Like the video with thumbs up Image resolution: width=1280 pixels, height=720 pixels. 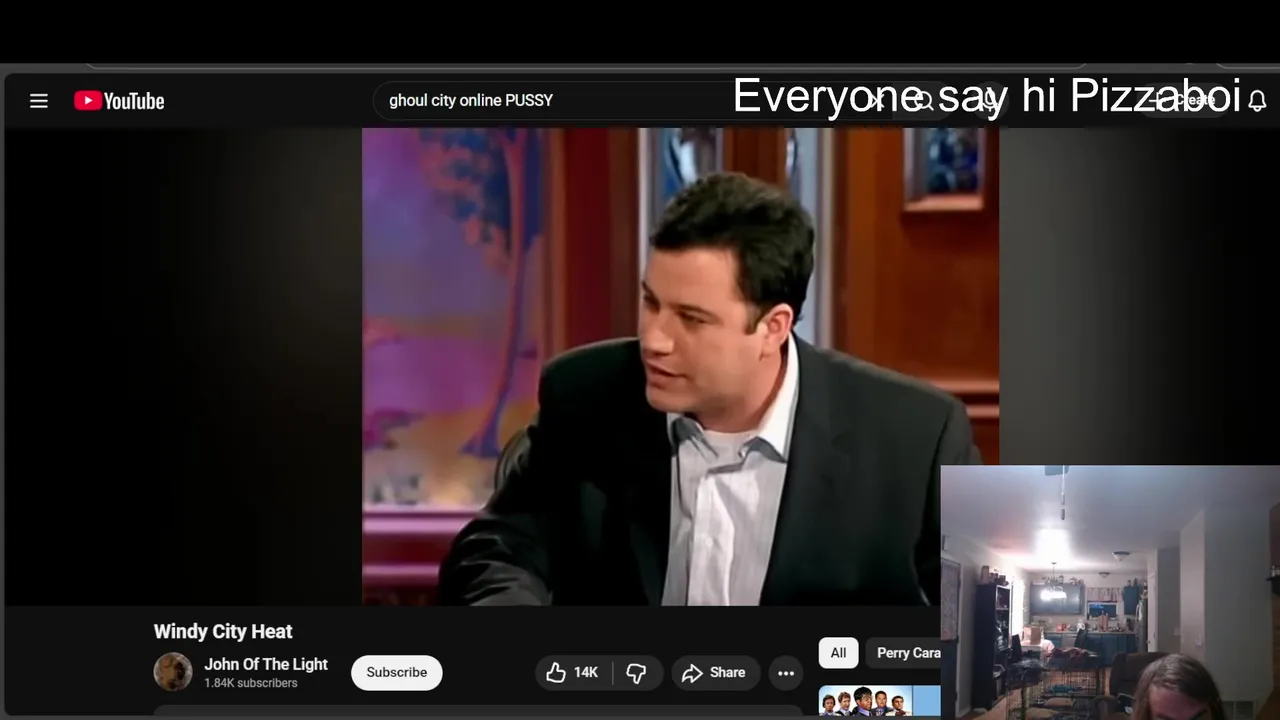pyautogui.click(x=573, y=673)
